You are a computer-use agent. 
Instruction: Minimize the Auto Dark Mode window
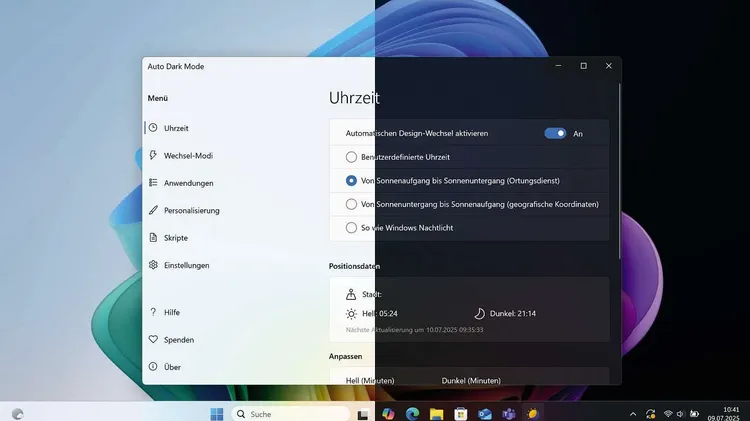558,66
